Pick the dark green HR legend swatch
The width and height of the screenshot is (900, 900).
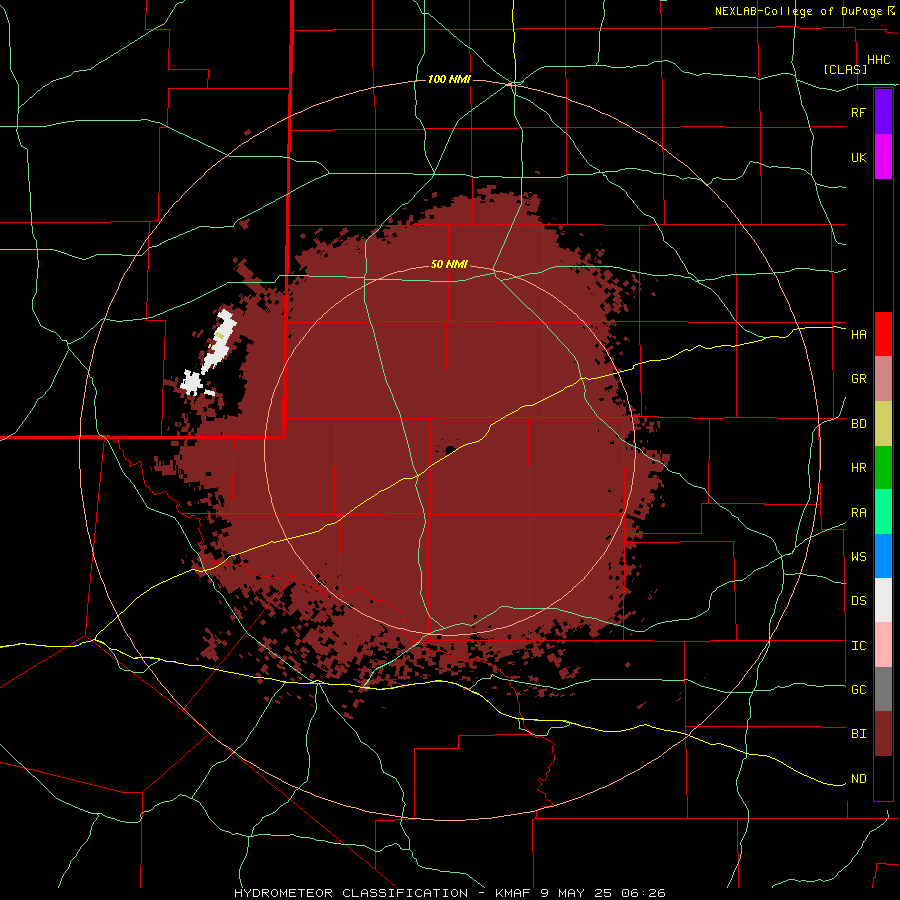coord(883,468)
